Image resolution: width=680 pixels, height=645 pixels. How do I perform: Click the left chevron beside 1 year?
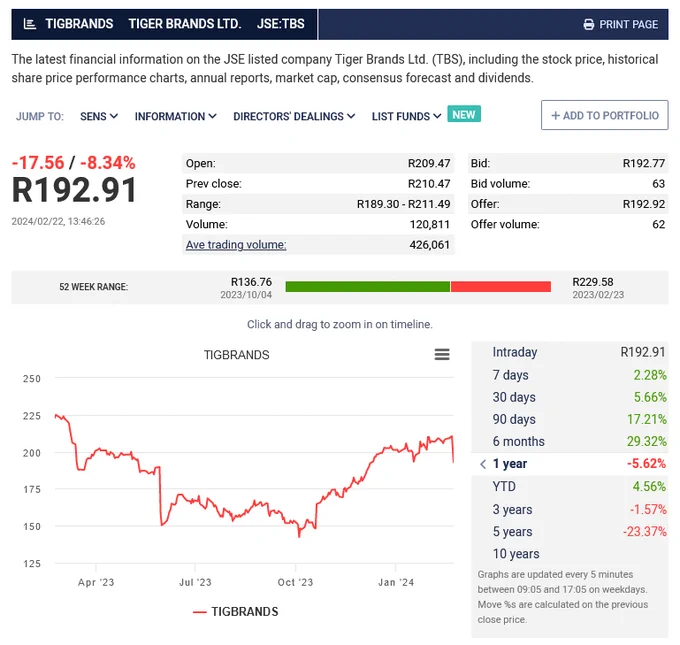pyautogui.click(x=483, y=464)
